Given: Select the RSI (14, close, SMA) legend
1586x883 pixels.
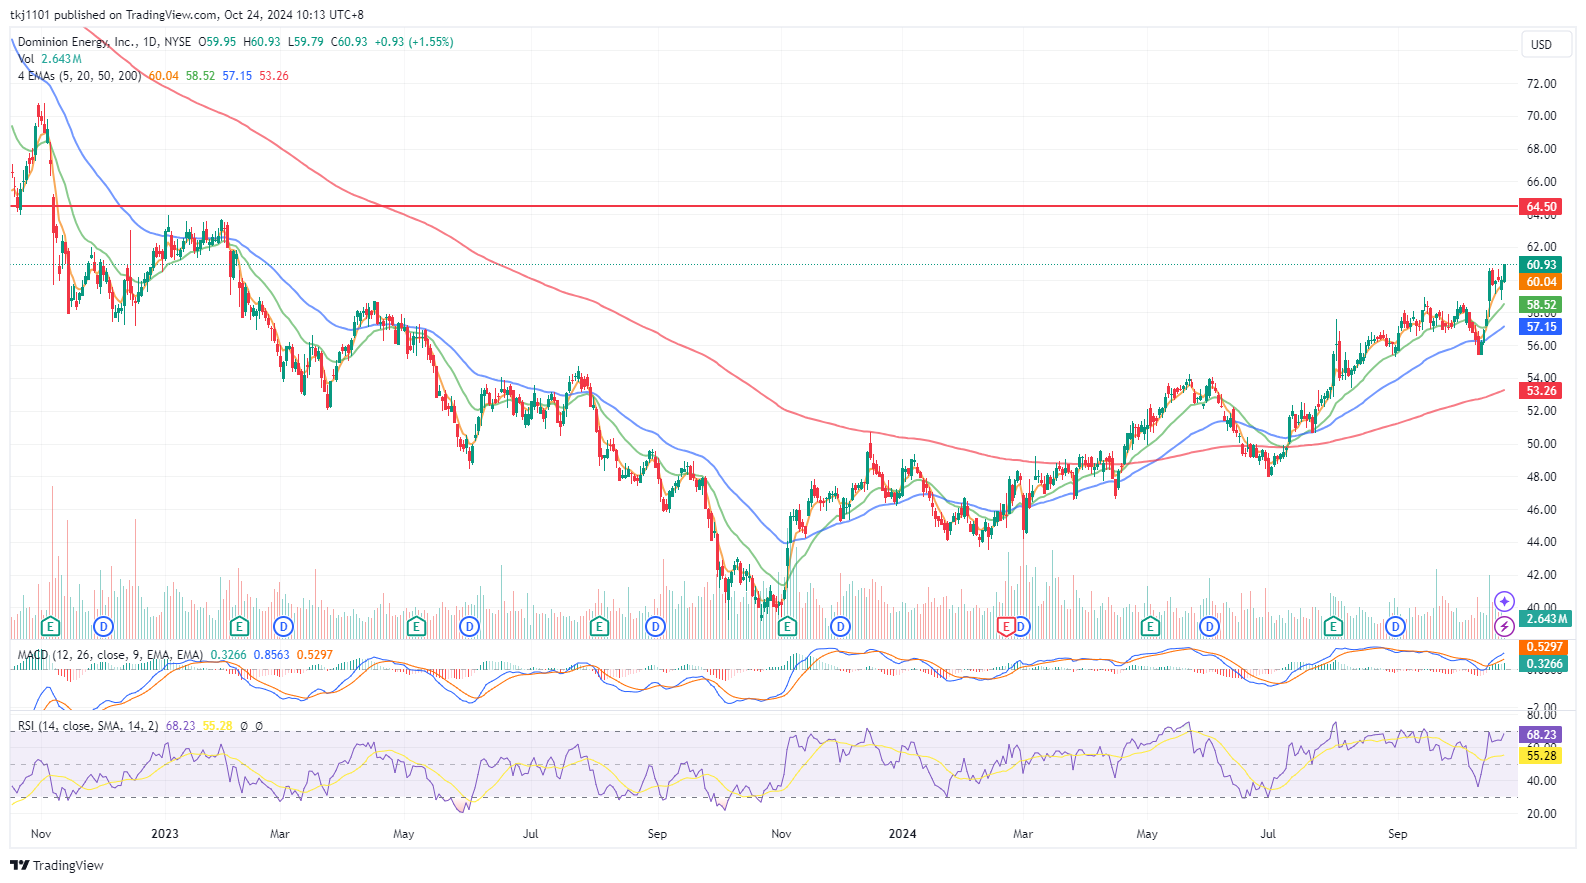Looking at the screenshot, I should click(x=88, y=726).
